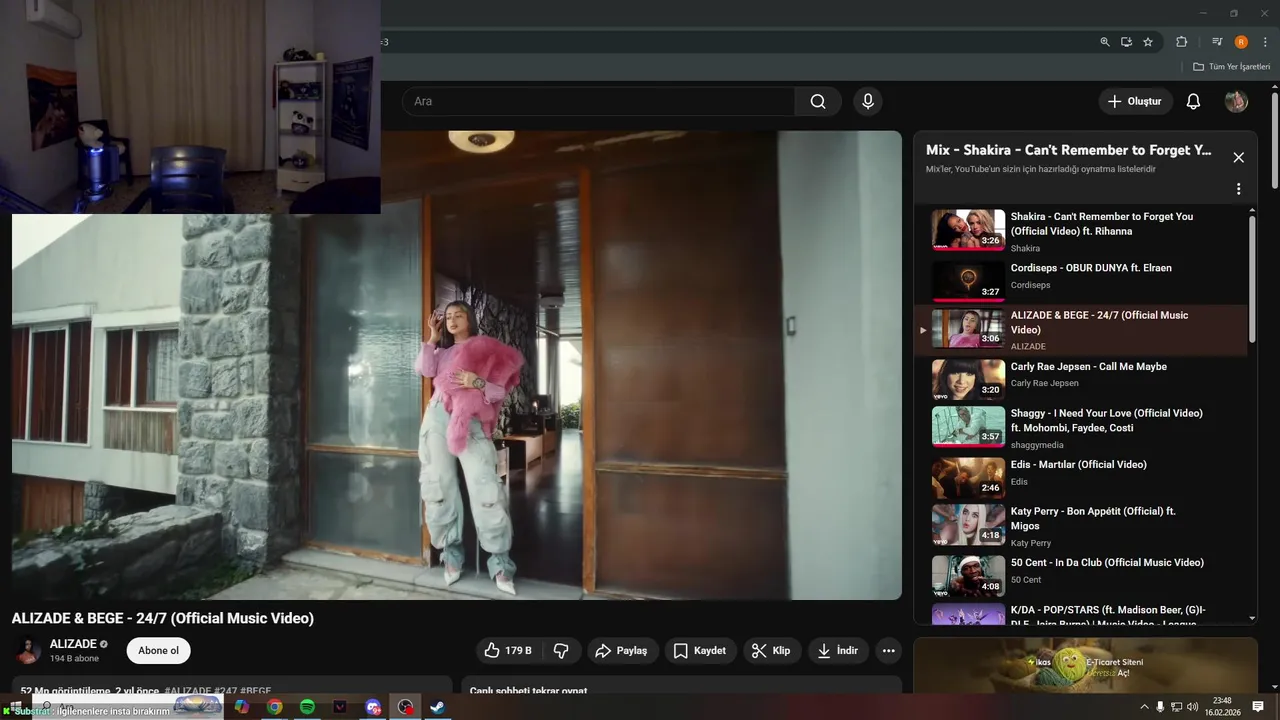Click the Paylaş share button
The height and width of the screenshot is (720, 1280).
621,651
